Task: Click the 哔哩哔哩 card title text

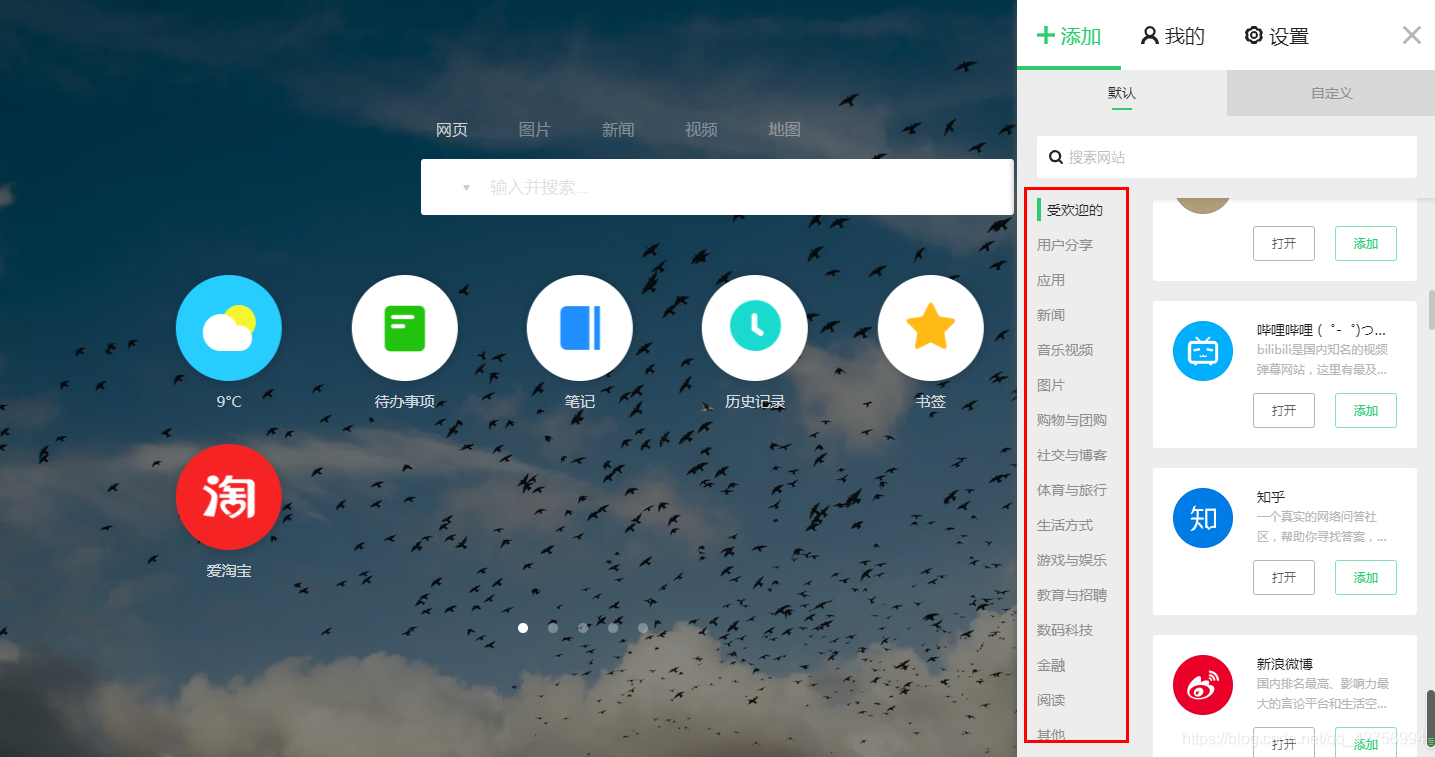Action: 1322,330
